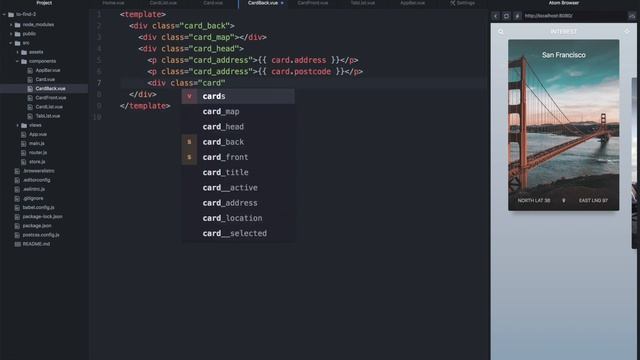This screenshot has height=360, width=640.
Task: Open TabList.vue in the project tree
Action: [48, 116]
